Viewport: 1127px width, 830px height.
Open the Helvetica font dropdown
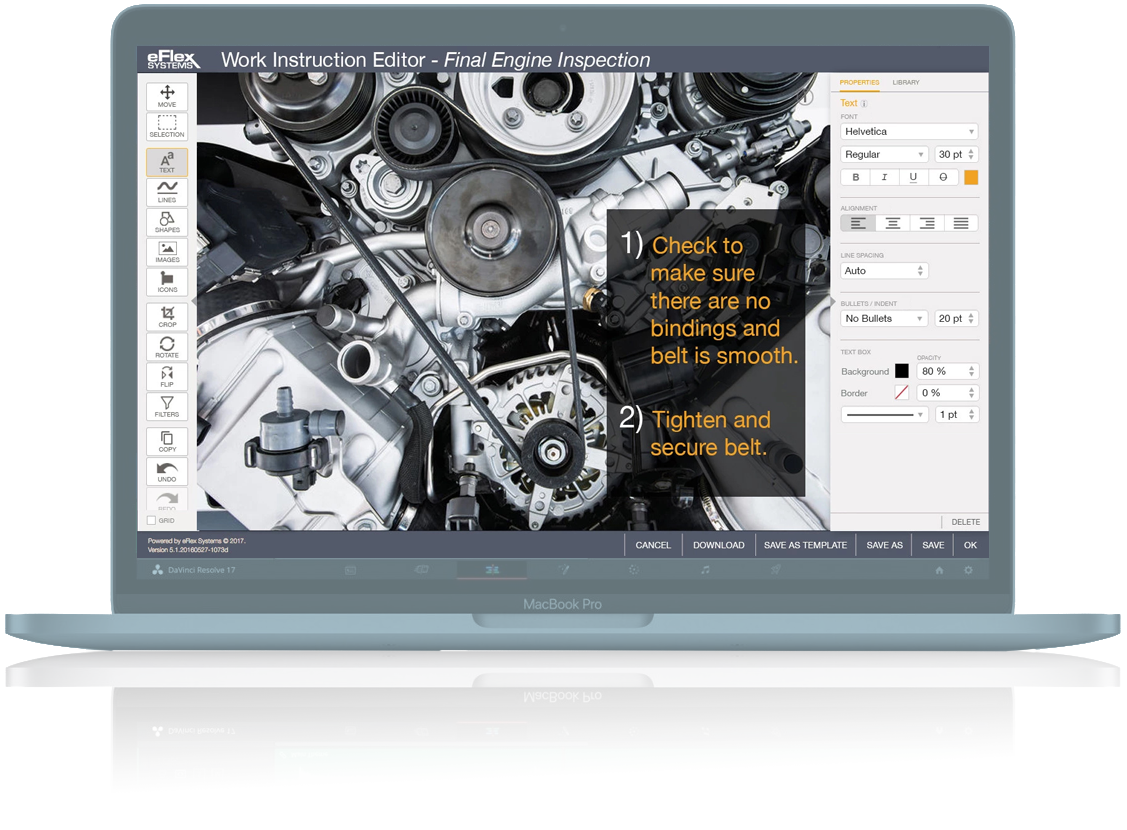click(x=908, y=131)
